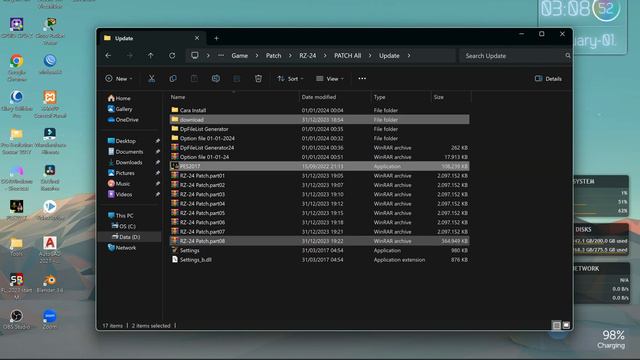Open the New dropdown menu
This screenshot has height=360, width=640.
119,79
